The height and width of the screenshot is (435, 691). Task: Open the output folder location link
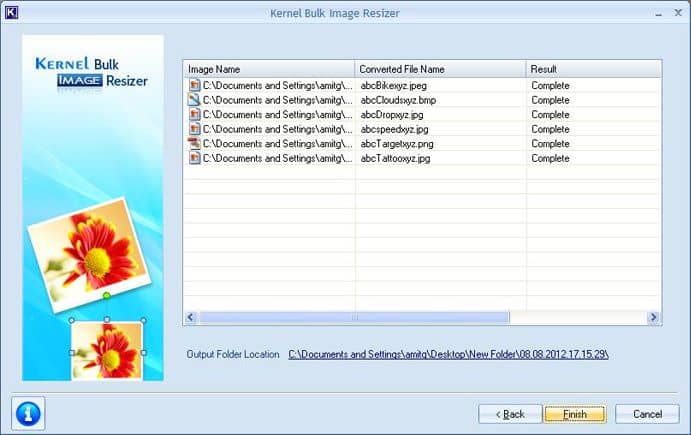pyautogui.click(x=448, y=354)
